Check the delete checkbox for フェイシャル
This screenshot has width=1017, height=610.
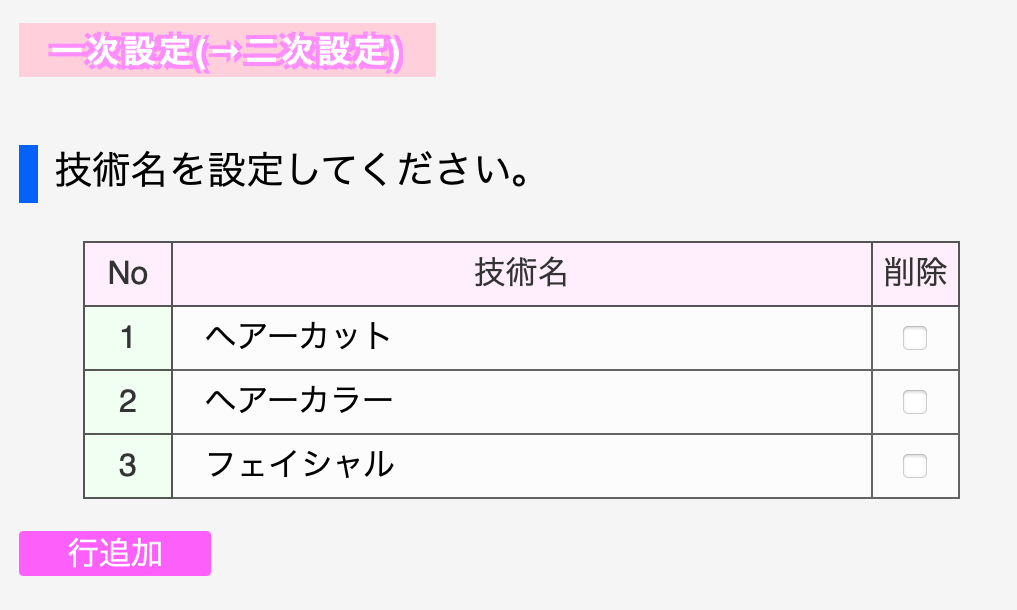915,466
